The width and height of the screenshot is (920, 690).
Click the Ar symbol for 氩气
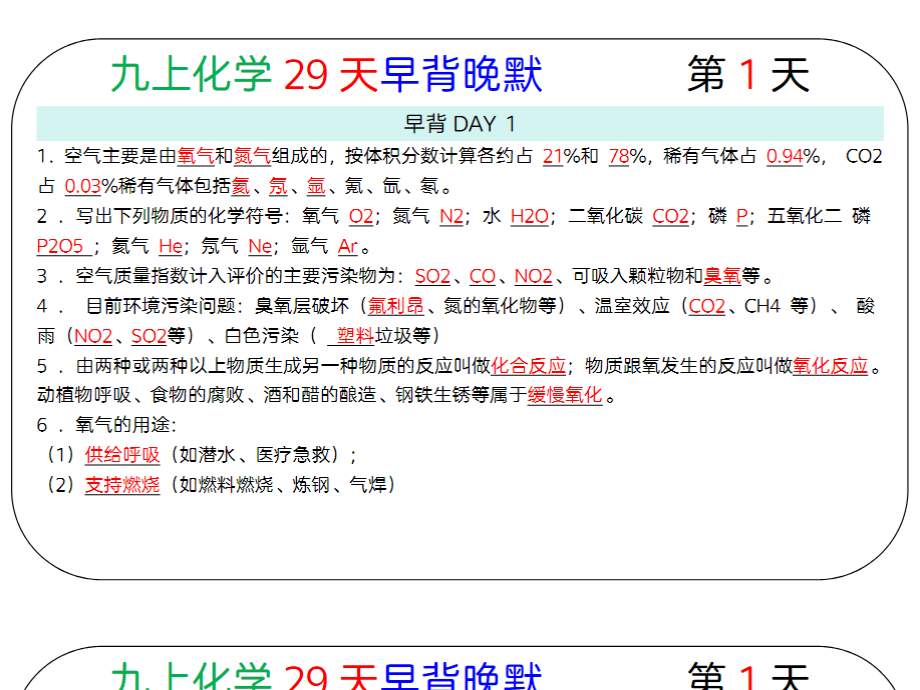coord(349,243)
